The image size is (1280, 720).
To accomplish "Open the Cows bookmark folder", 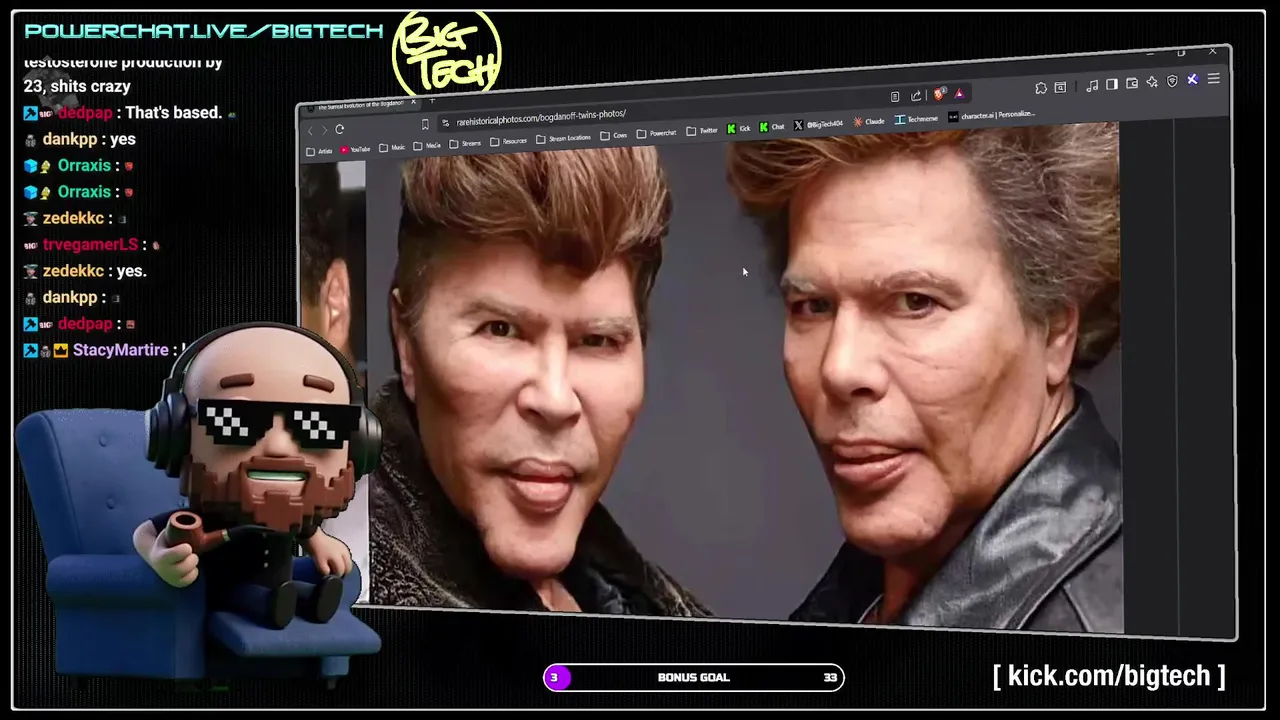I will pos(613,136).
